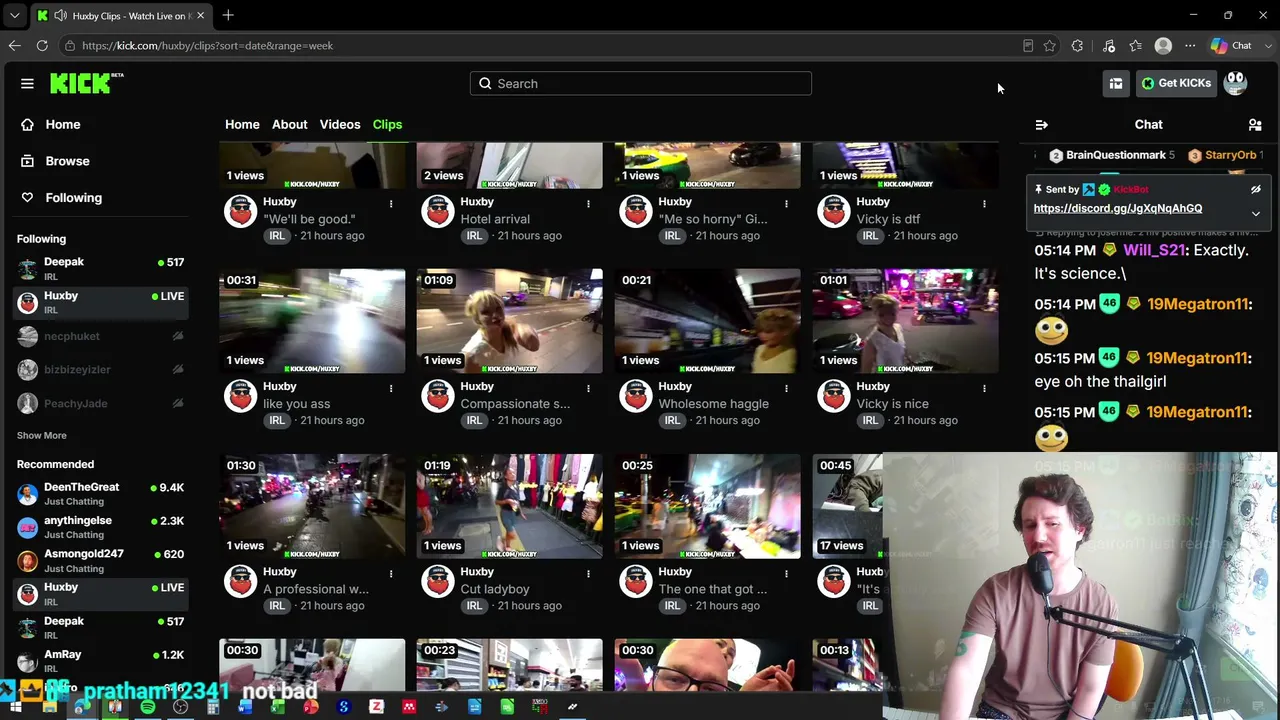Open Deepak channel in Following list
The height and width of the screenshot is (720, 1280).
pyautogui.click(x=100, y=268)
